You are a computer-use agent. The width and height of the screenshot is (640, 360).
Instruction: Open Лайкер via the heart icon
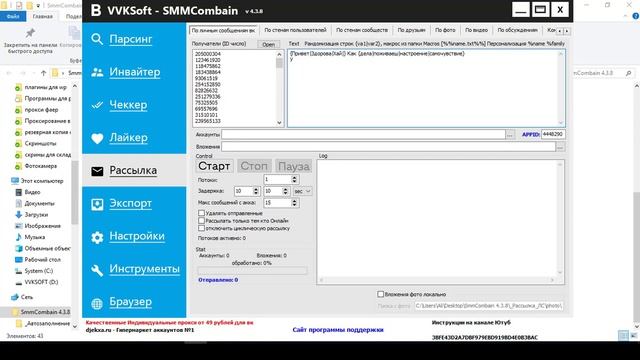point(97,138)
